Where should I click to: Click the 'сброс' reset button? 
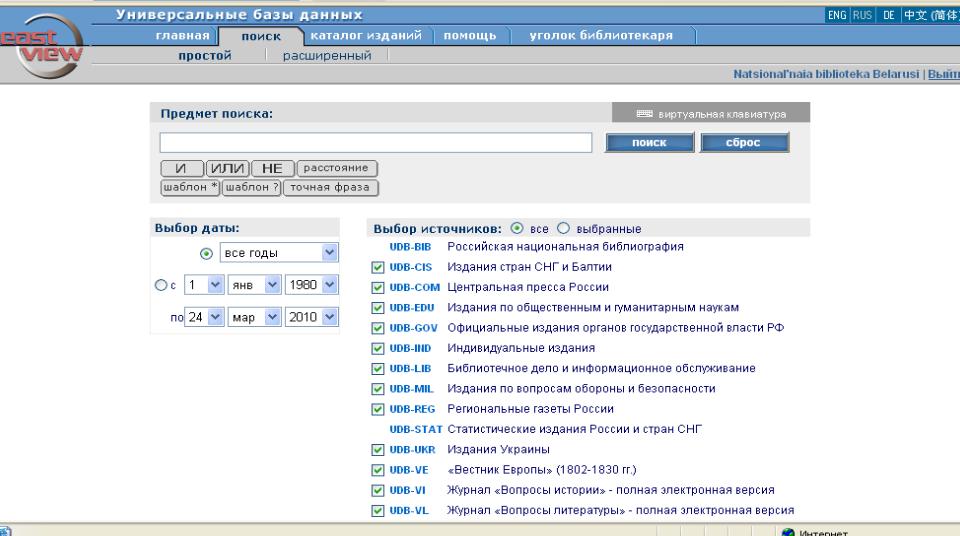(744, 142)
